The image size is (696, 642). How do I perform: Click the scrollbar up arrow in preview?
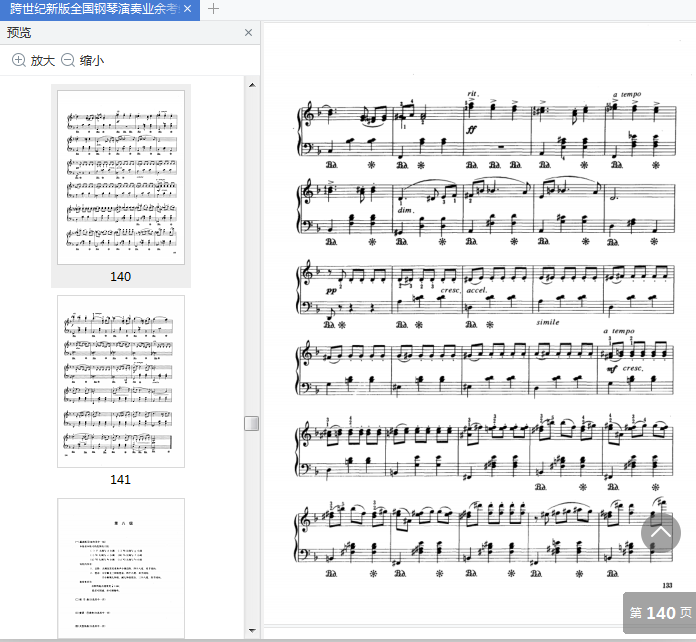point(252,85)
